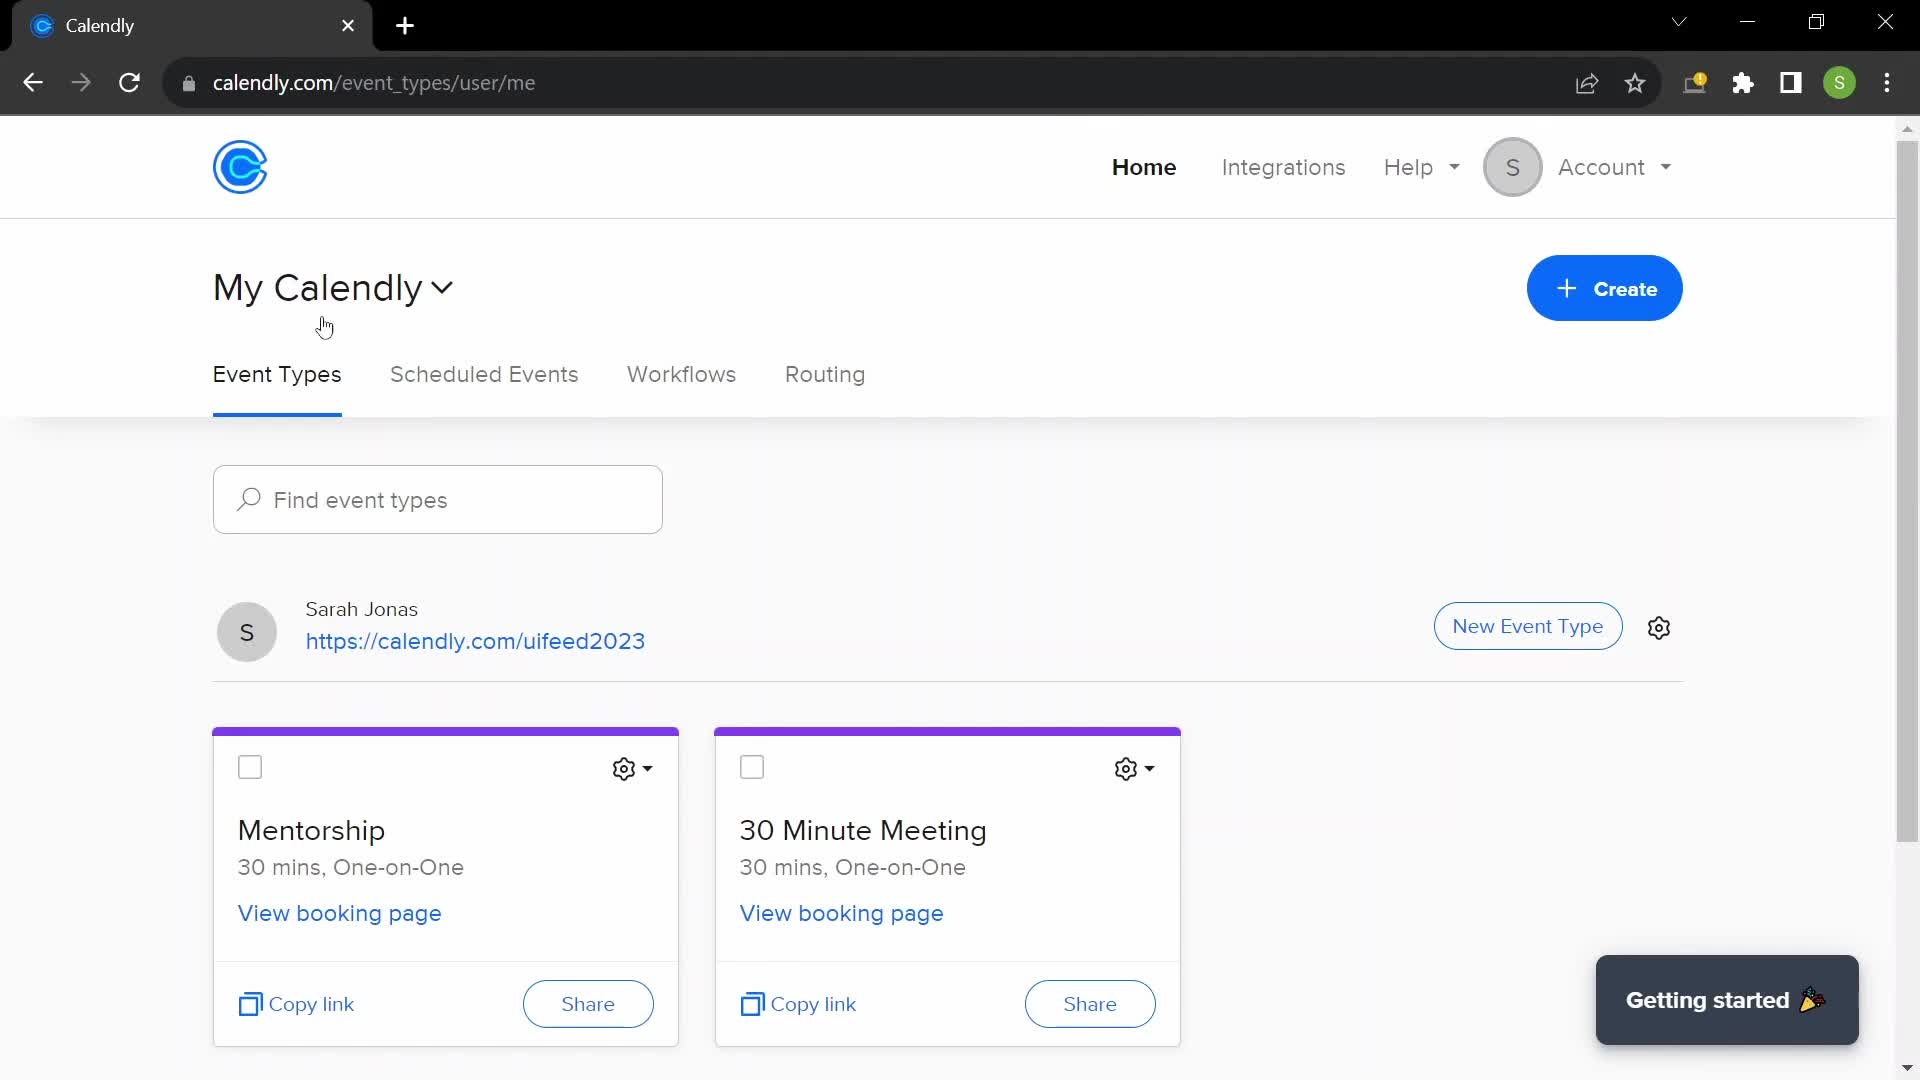
Task: Select the Workflows tab
Action: coord(680,375)
